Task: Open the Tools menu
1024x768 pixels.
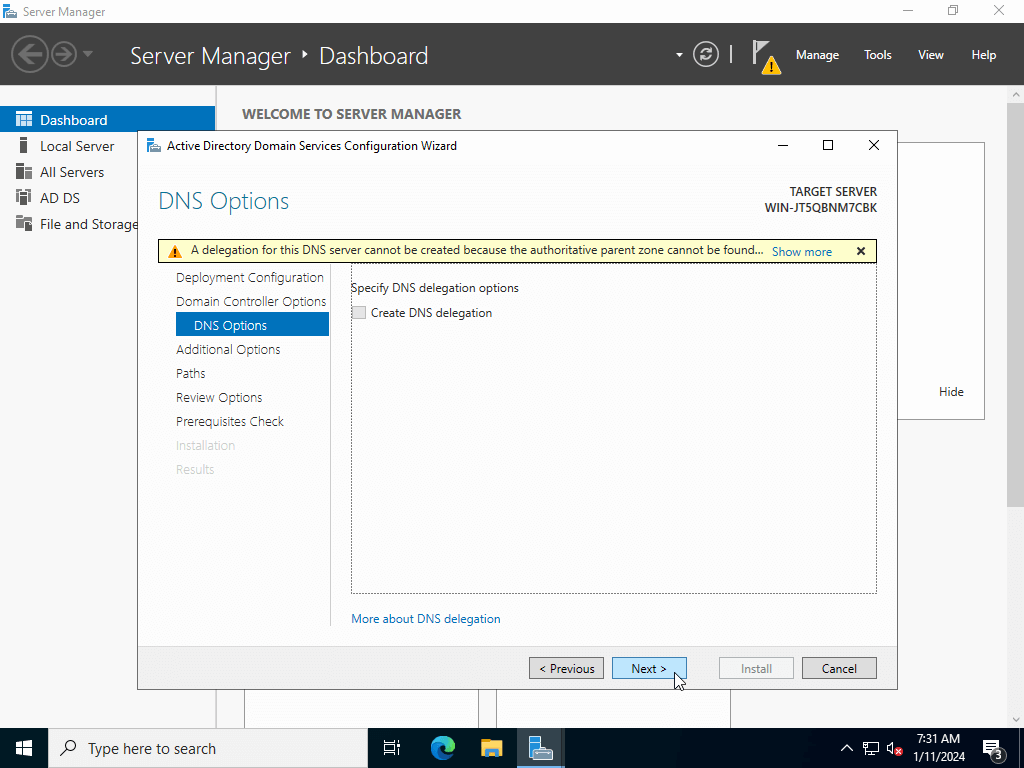Action: tap(877, 55)
